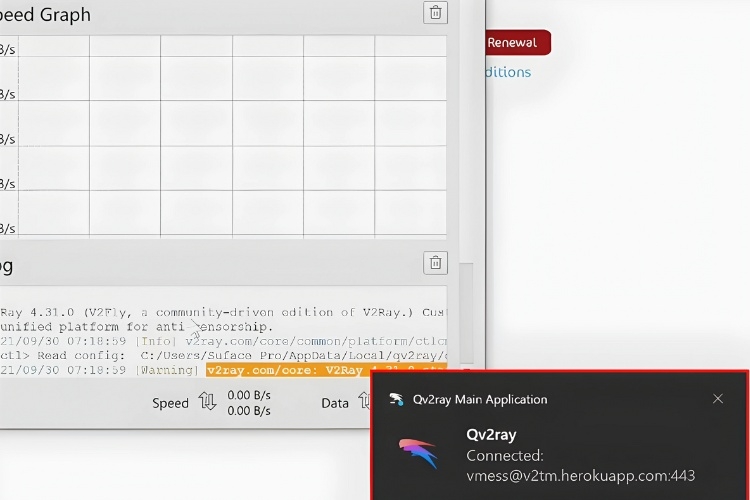Click the [Info] v2ray.com/core/common/platform log line

[223, 342]
